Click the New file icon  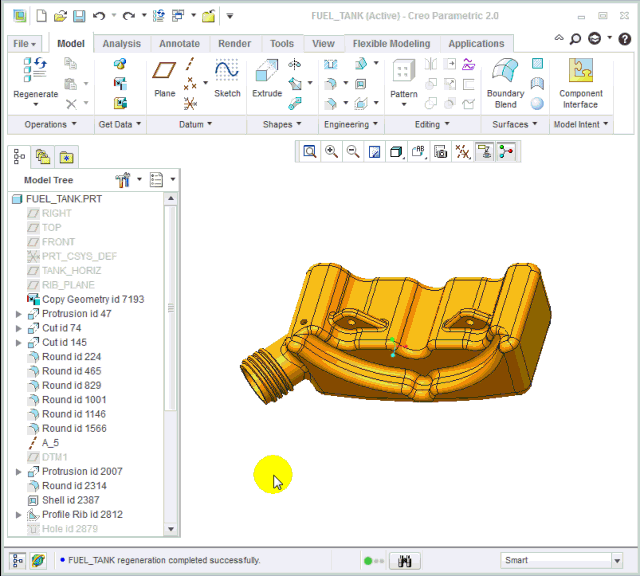(41, 16)
